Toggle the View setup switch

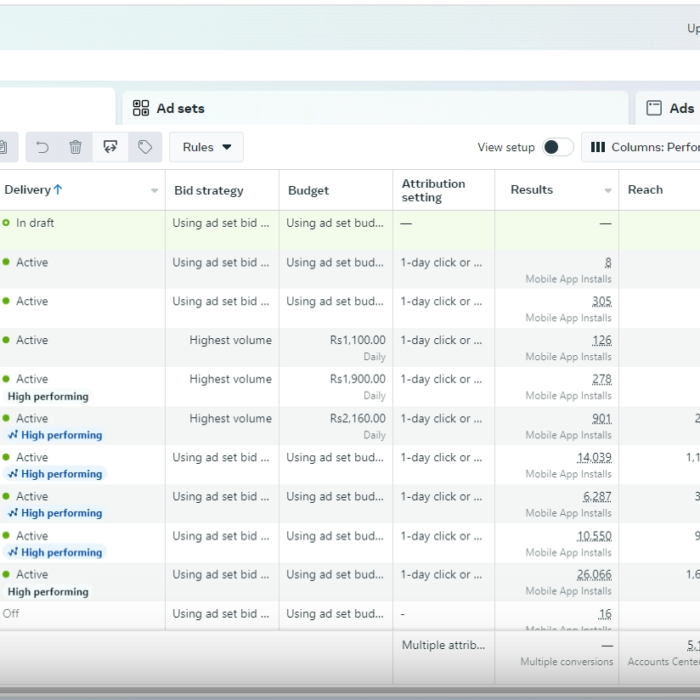[557, 147]
